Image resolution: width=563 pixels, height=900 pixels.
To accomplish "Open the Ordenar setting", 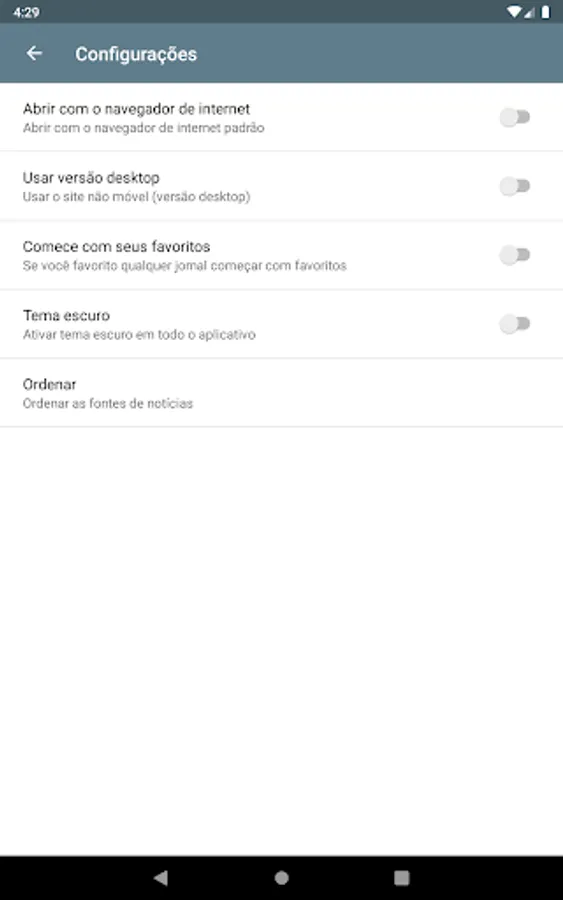I will (x=281, y=393).
